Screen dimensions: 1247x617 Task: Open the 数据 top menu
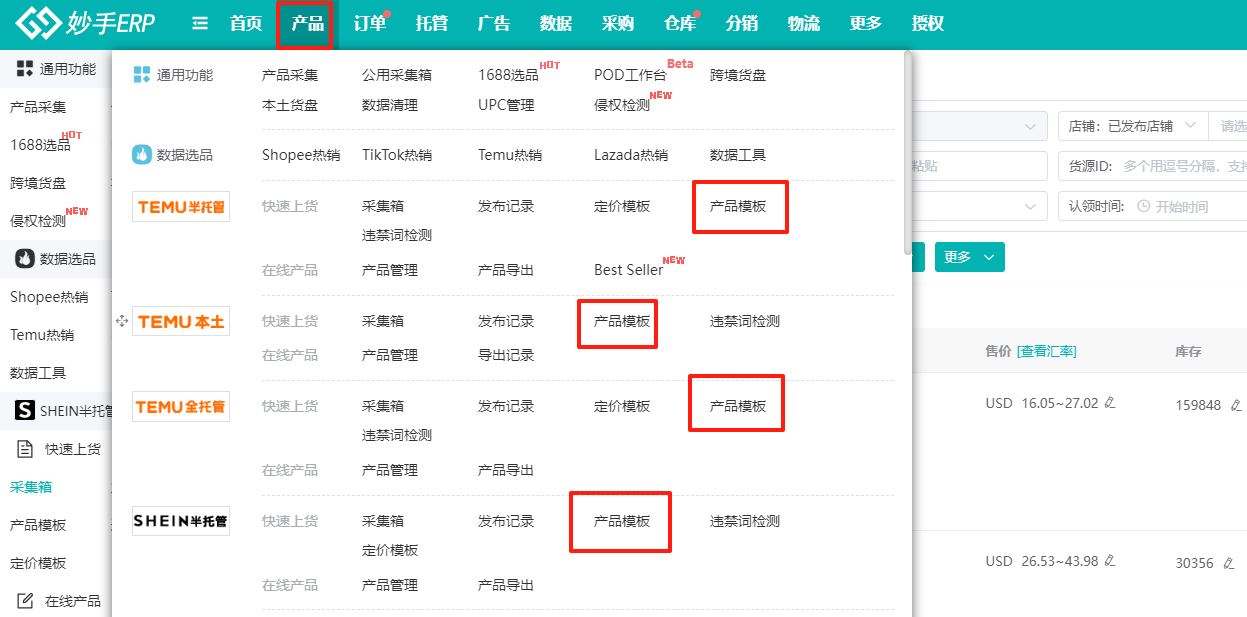(x=556, y=23)
